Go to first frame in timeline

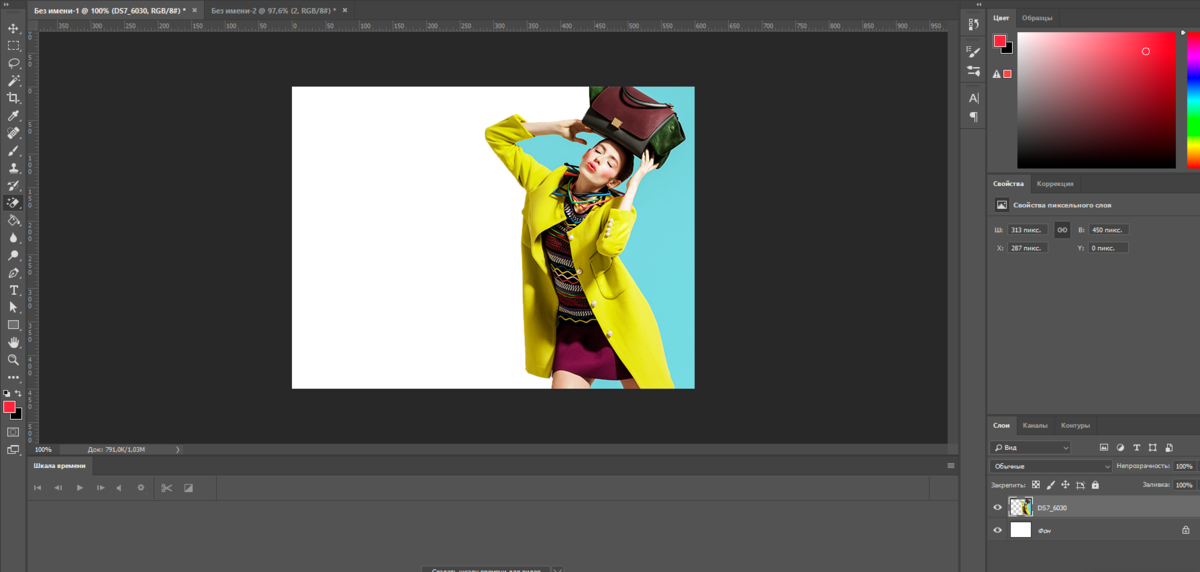click(x=38, y=488)
